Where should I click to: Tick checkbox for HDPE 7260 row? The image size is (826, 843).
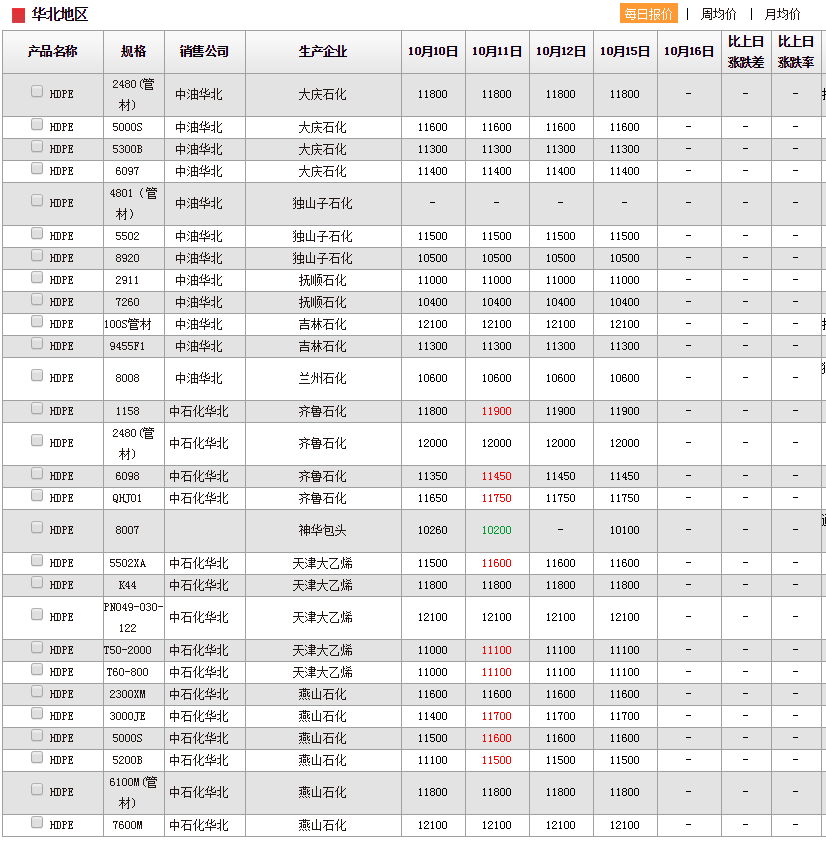[37, 299]
